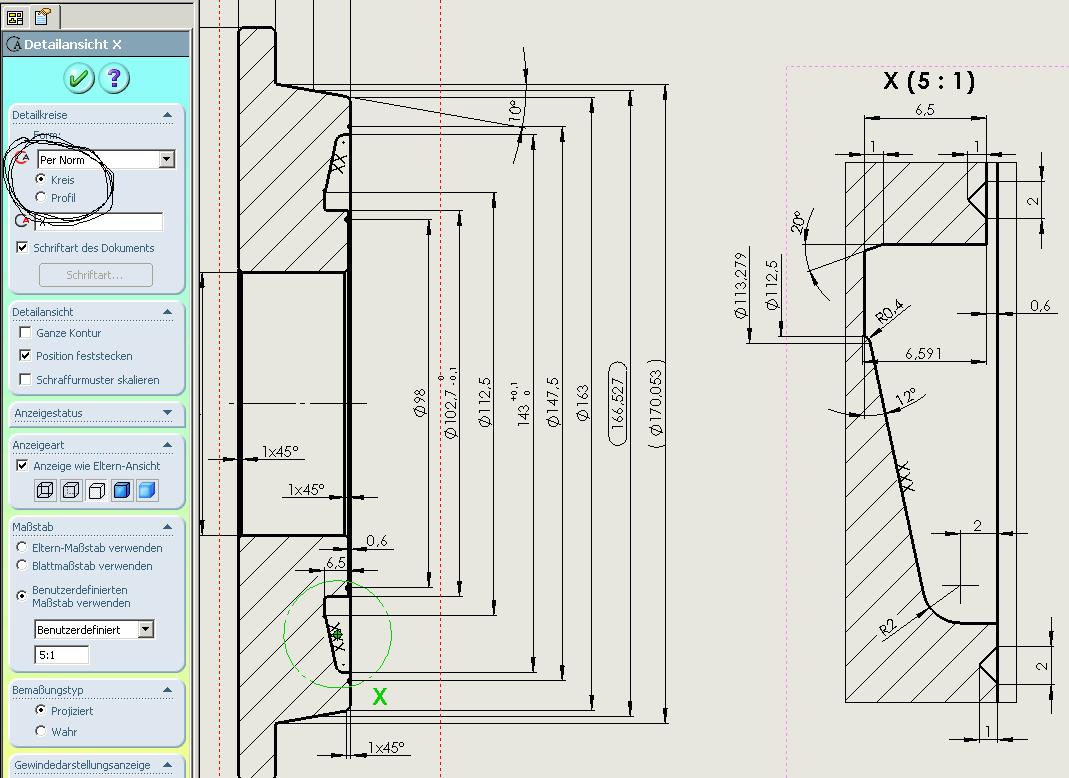Toggle 'Anzeige wie Eltern-Ansicht' checkbox

tap(22, 466)
